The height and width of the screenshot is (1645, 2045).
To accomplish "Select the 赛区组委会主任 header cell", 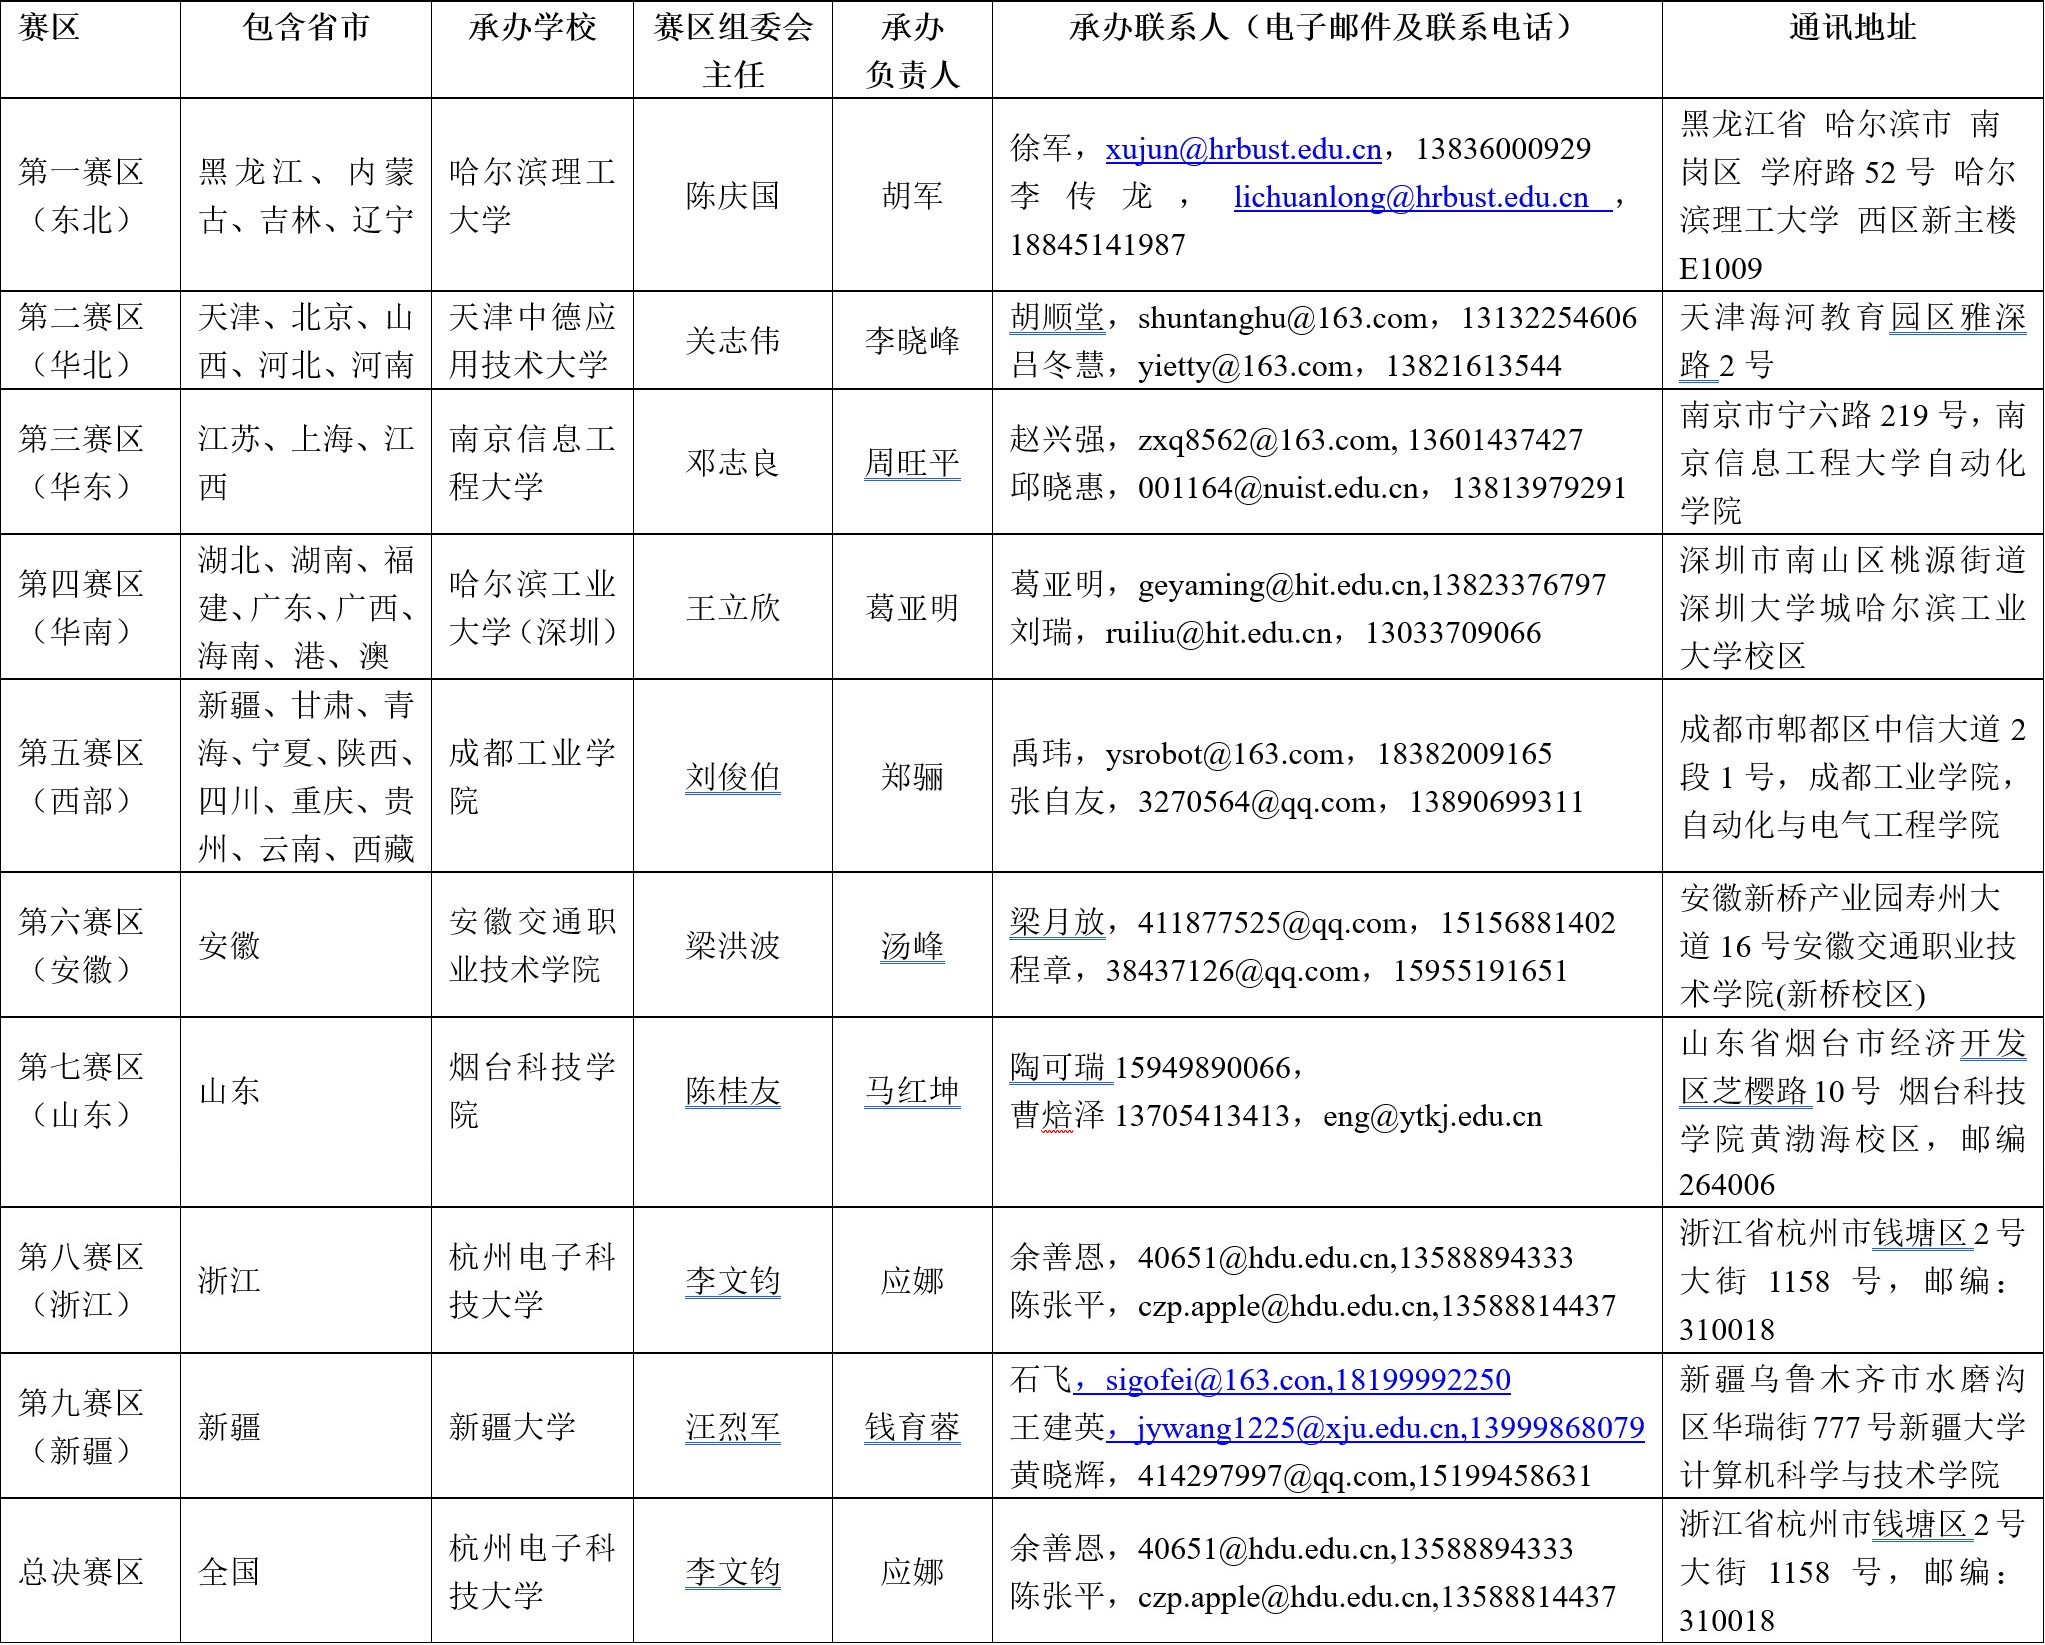I will point(732,50).
